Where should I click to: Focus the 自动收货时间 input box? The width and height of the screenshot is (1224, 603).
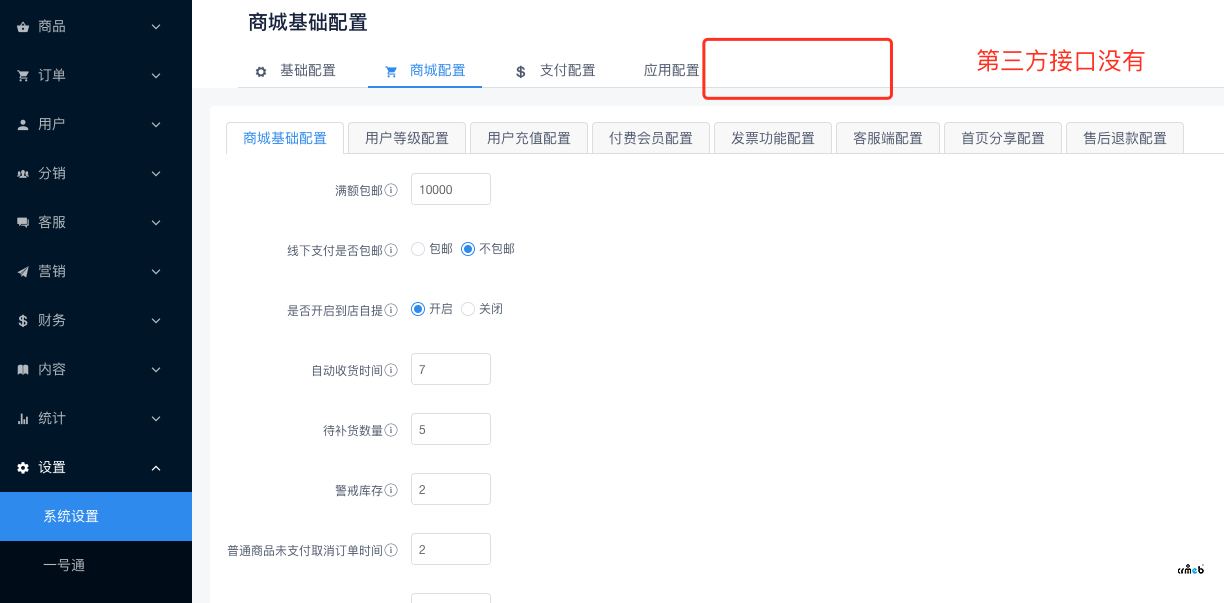(450, 369)
